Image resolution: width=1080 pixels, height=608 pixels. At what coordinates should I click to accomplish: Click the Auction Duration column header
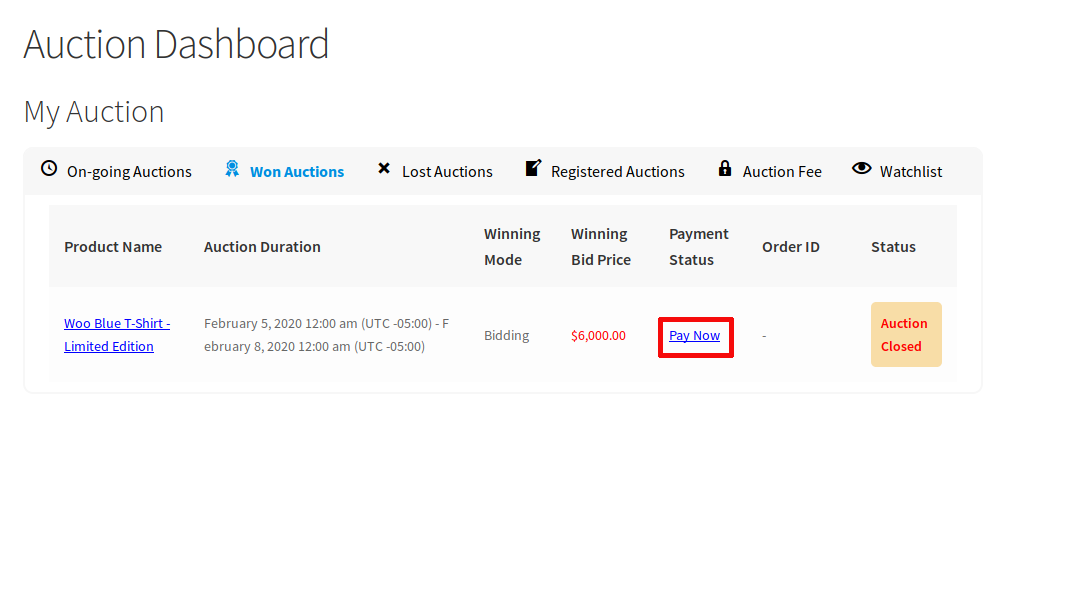pos(262,247)
